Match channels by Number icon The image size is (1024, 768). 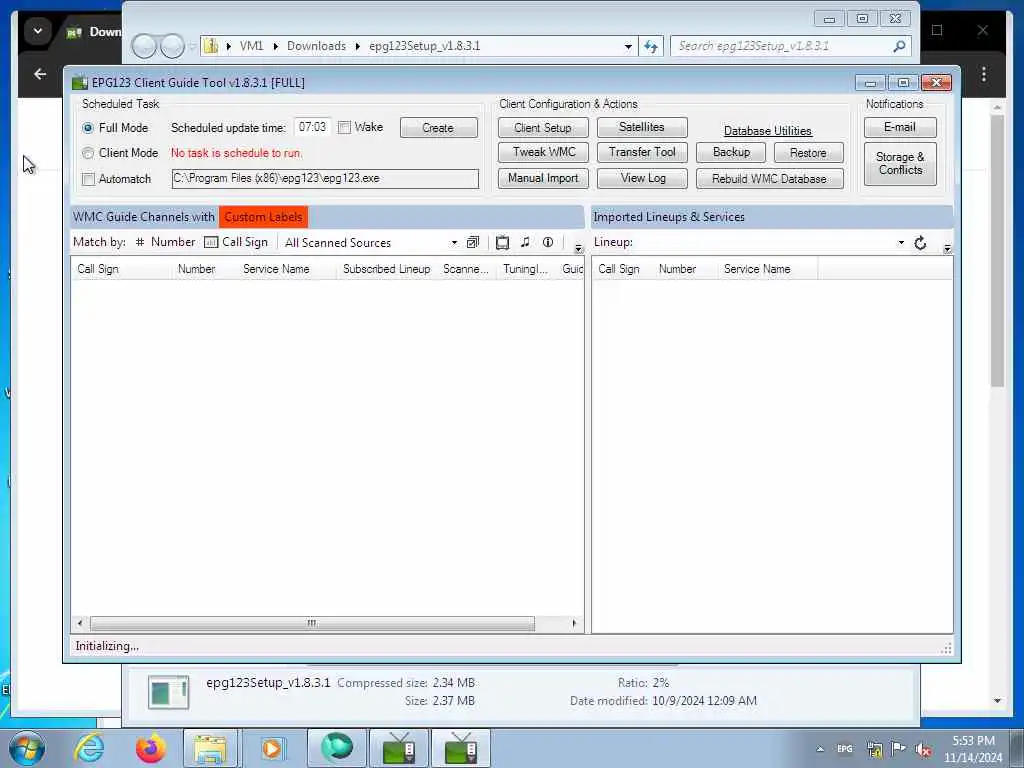139,242
